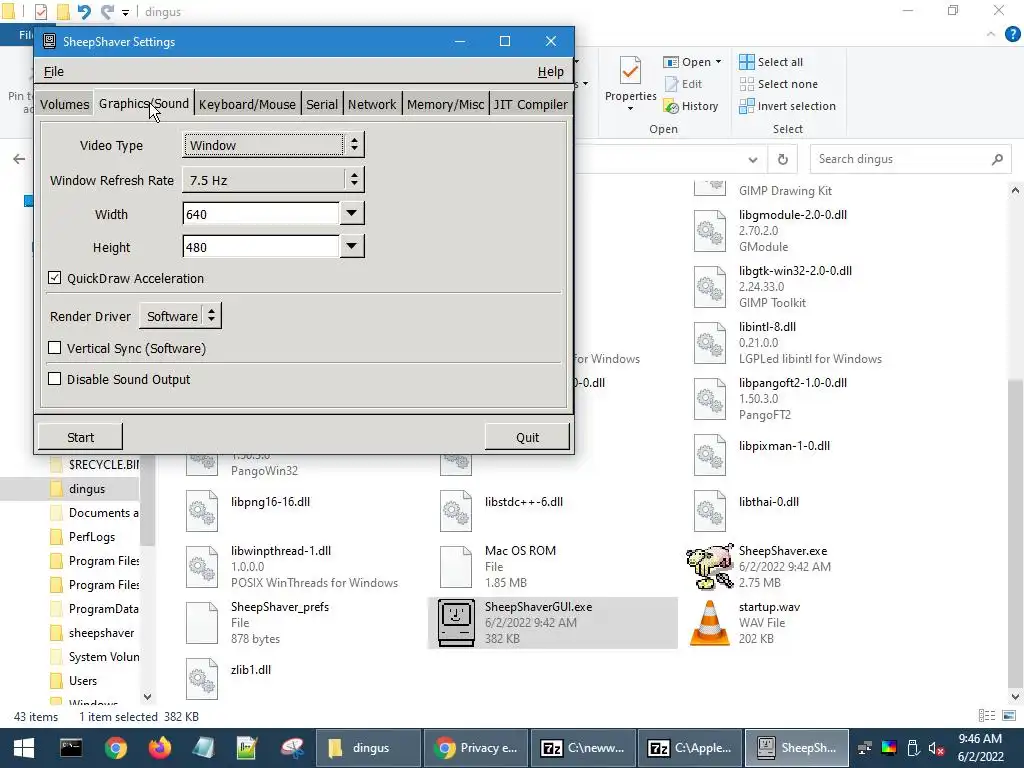Open Window Refresh Rate dropdown

click(x=273, y=180)
